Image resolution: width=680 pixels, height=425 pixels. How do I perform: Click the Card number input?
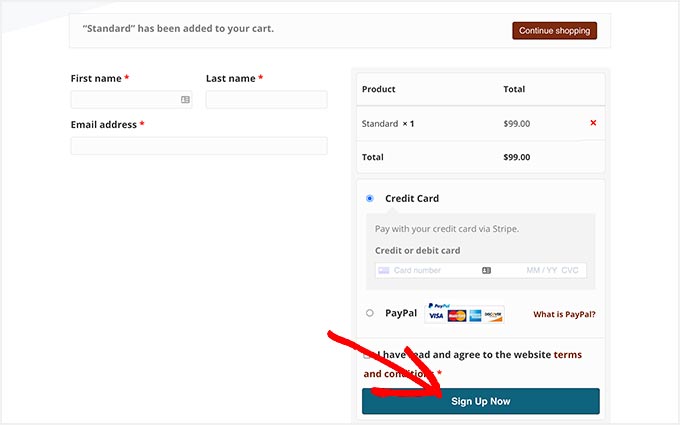pos(432,270)
